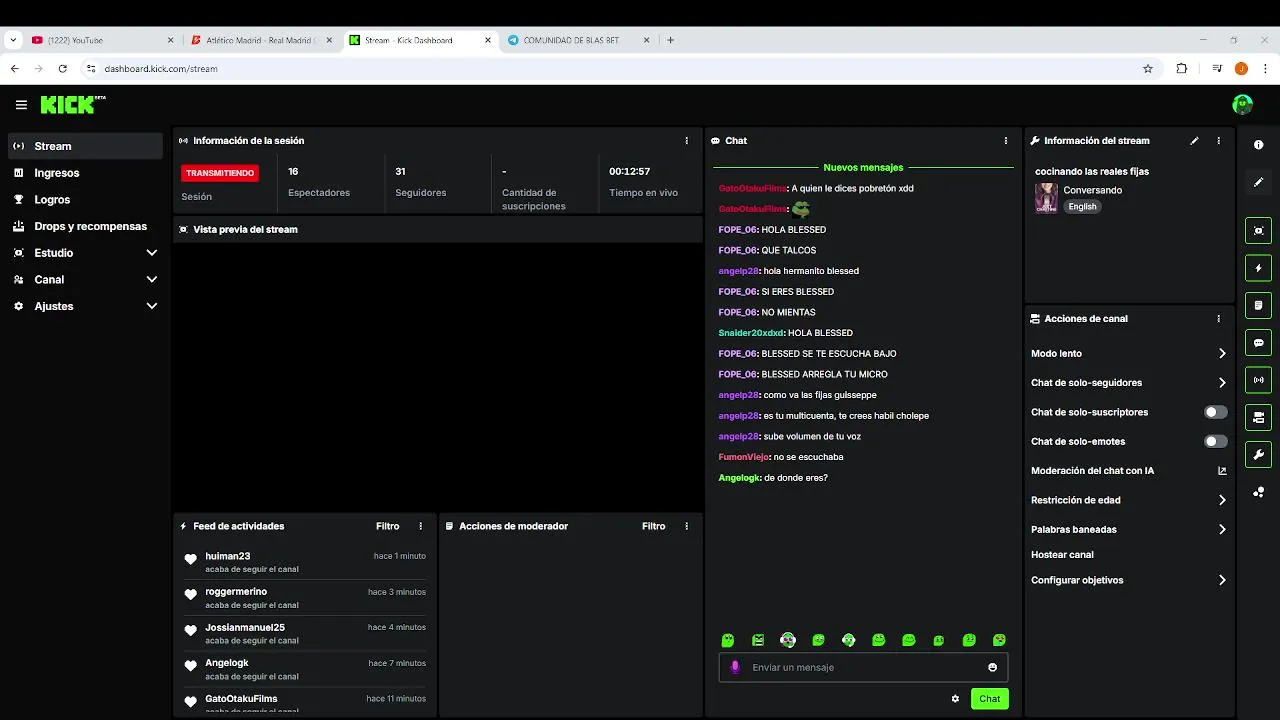Click username Snaider20xdxd in chat
The width and height of the screenshot is (1280, 720).
click(x=751, y=333)
